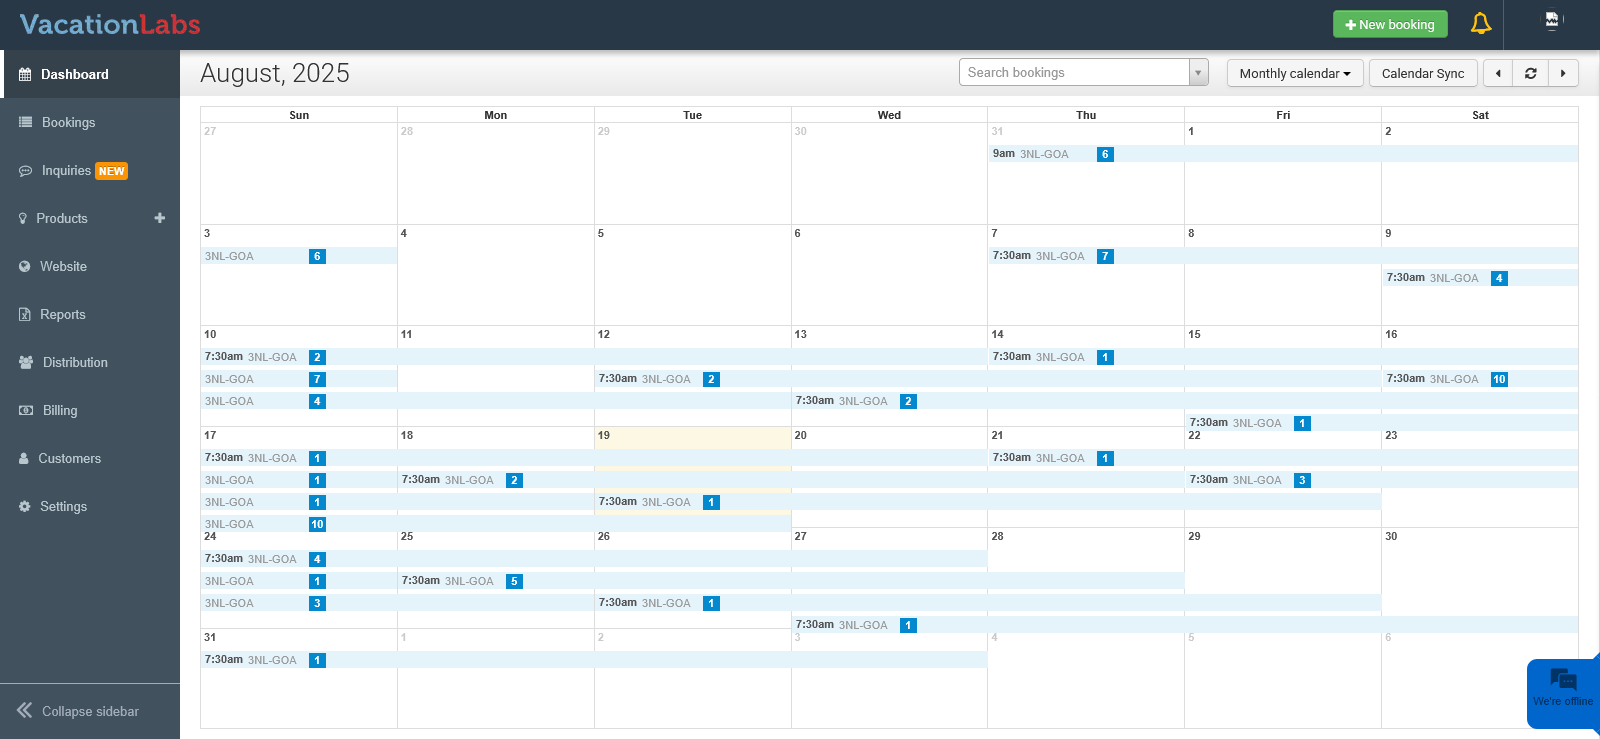Click the plus icon beside Products
The width and height of the screenshot is (1600, 739).
(160, 218)
